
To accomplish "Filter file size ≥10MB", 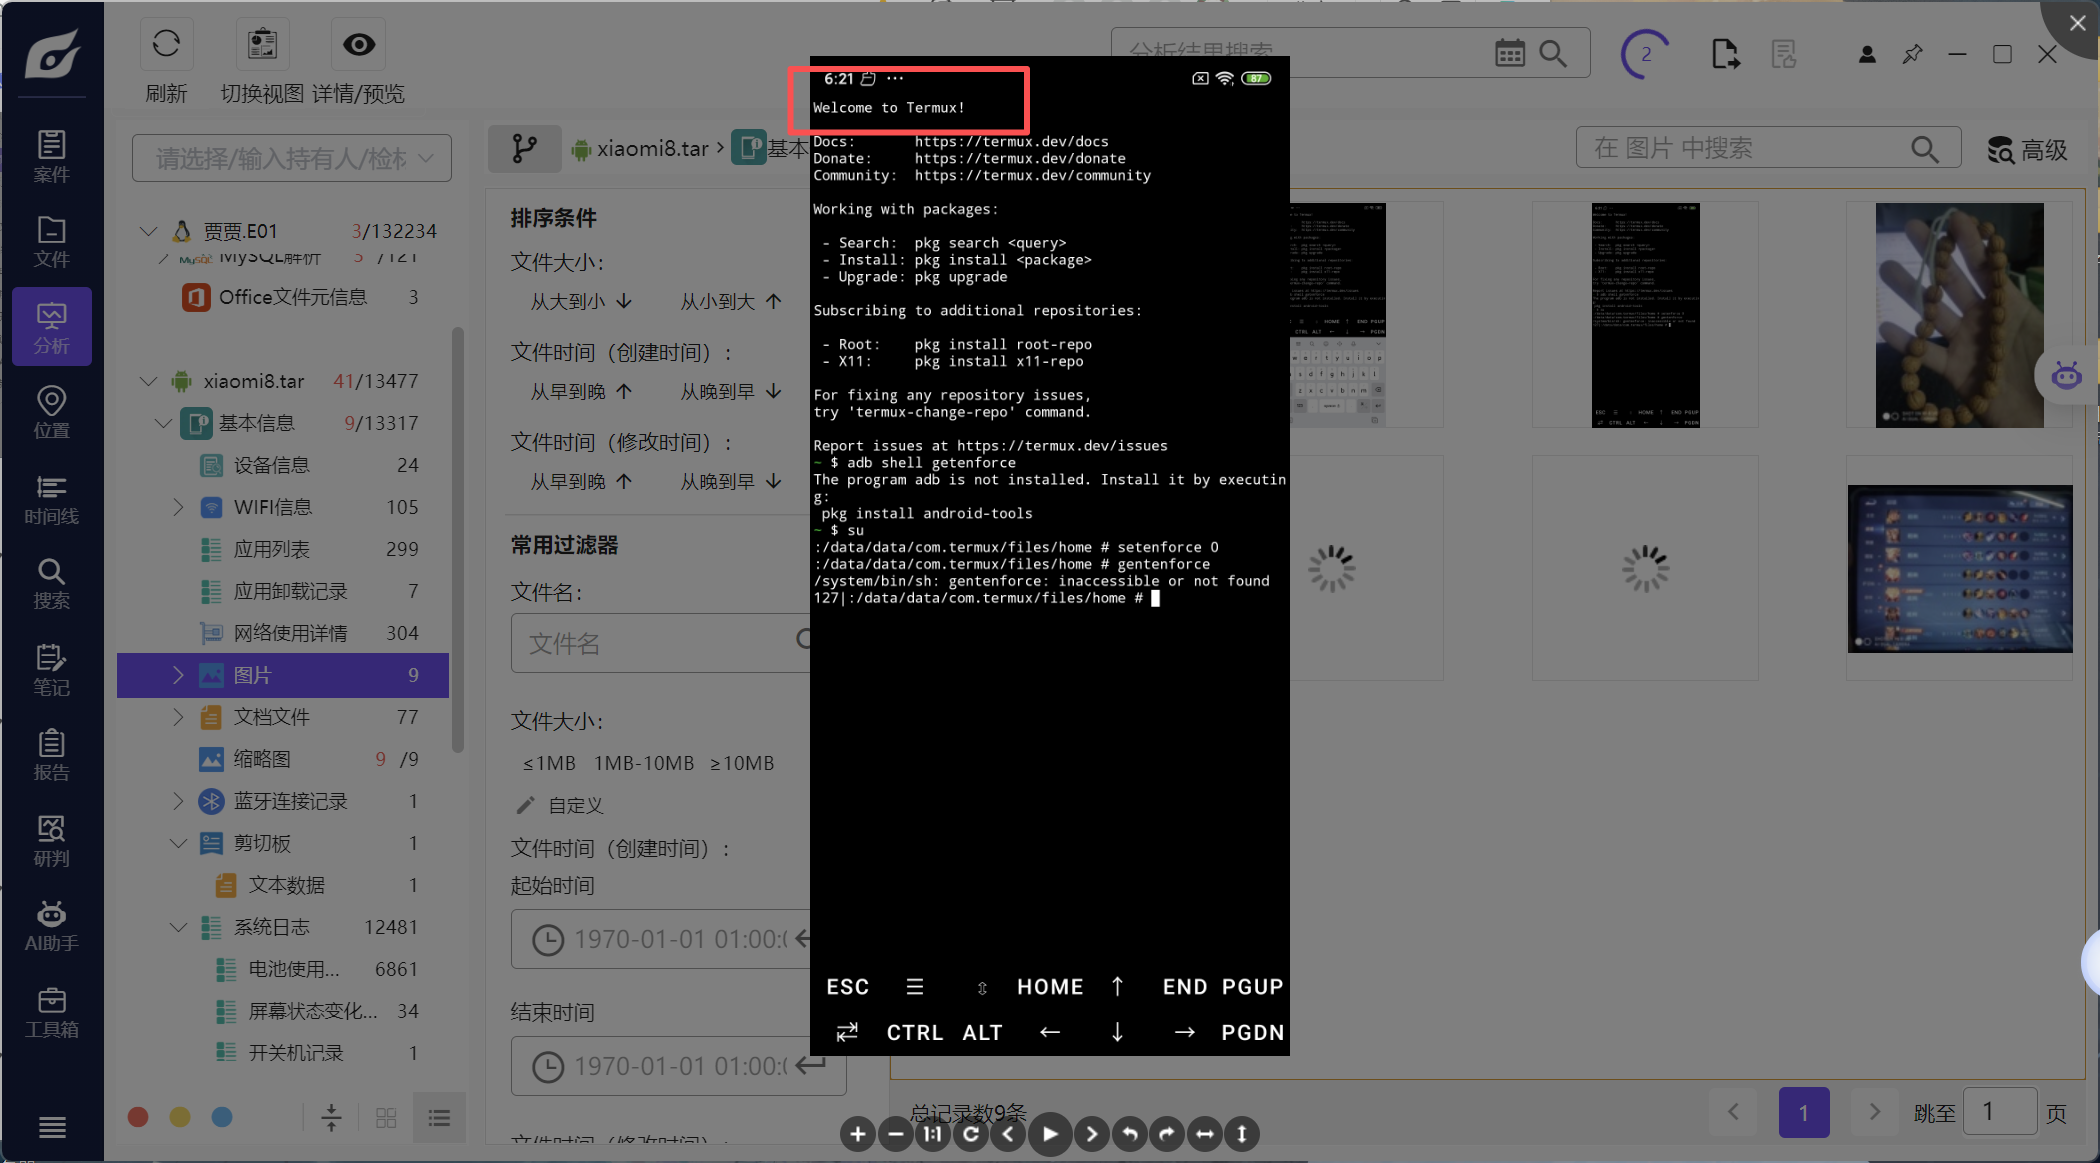I will click(742, 763).
